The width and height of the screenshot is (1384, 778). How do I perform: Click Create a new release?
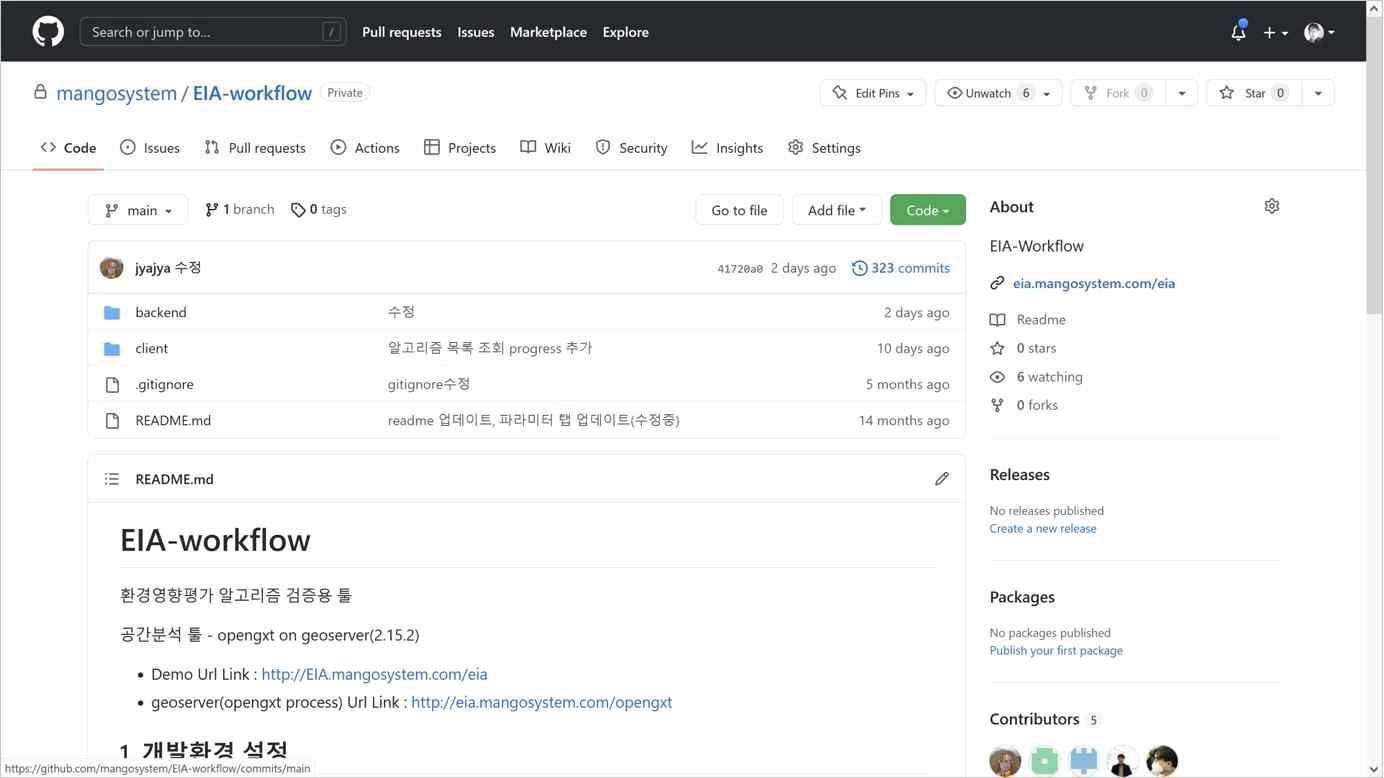[1042, 528]
